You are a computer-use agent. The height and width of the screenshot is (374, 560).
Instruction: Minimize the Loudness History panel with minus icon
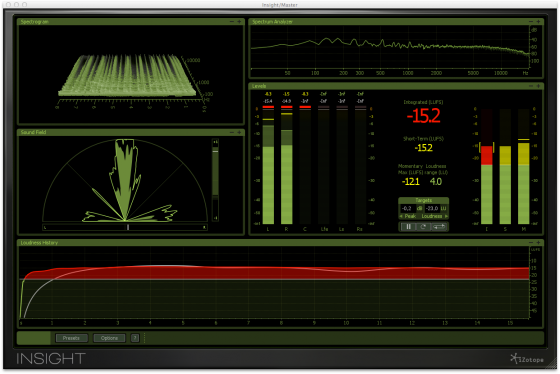coord(531,243)
